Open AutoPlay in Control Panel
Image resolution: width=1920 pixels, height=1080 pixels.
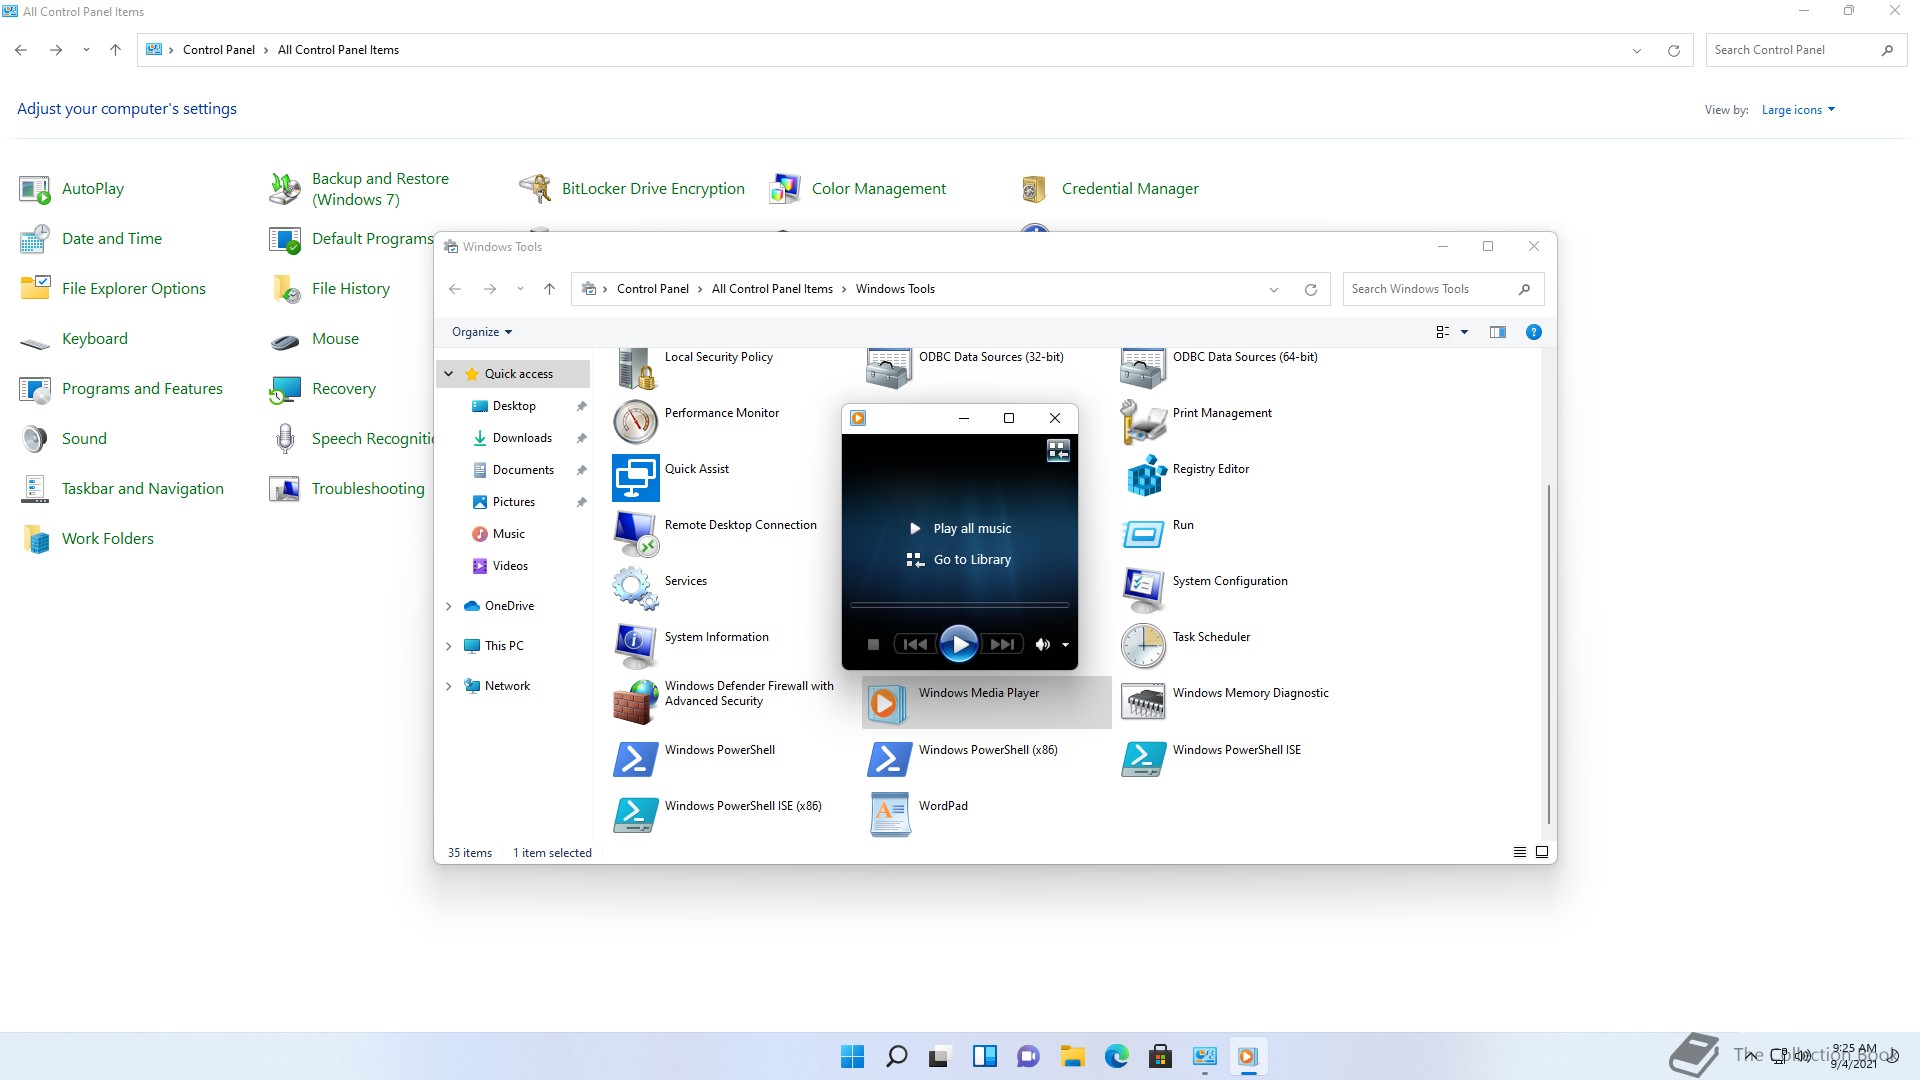[x=72, y=189]
